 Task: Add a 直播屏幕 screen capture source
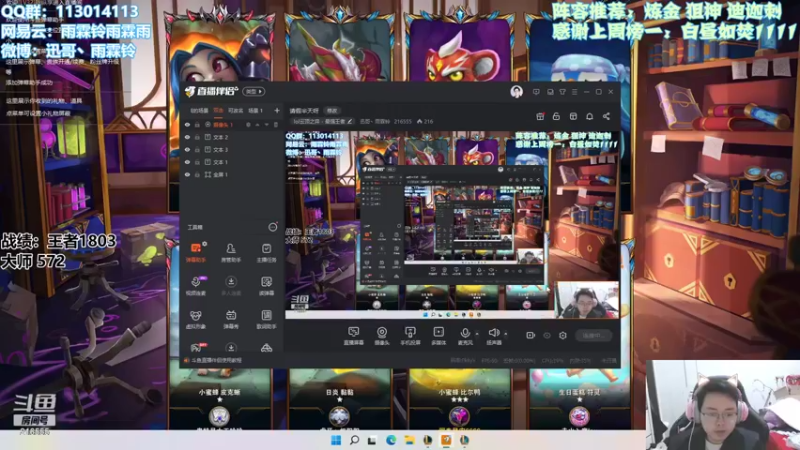(x=354, y=336)
